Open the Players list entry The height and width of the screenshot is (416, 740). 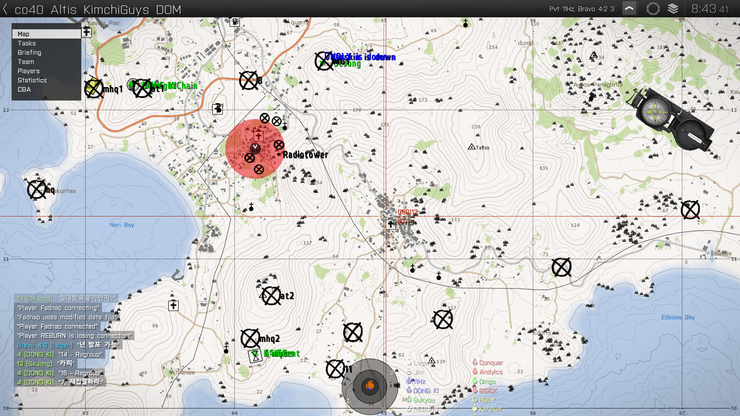[46, 71]
